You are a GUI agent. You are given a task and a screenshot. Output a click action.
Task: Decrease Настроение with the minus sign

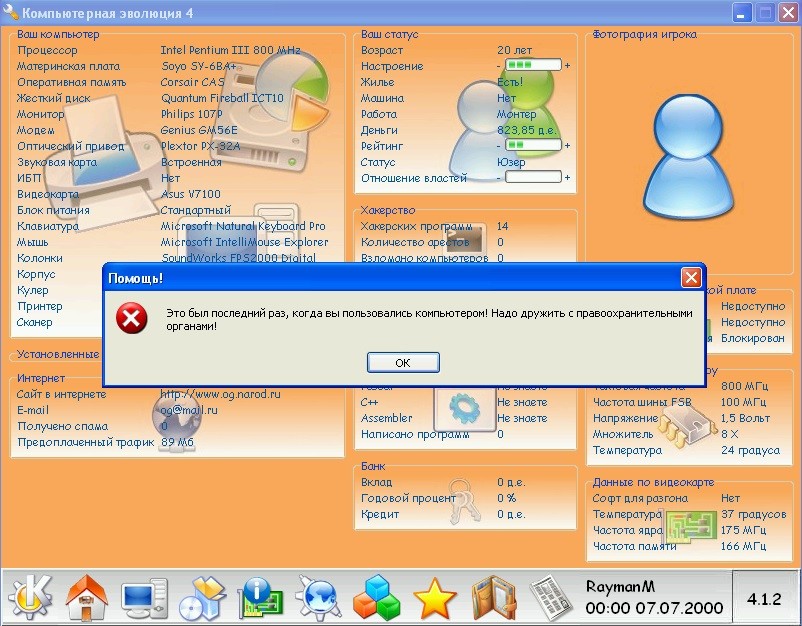coord(499,66)
